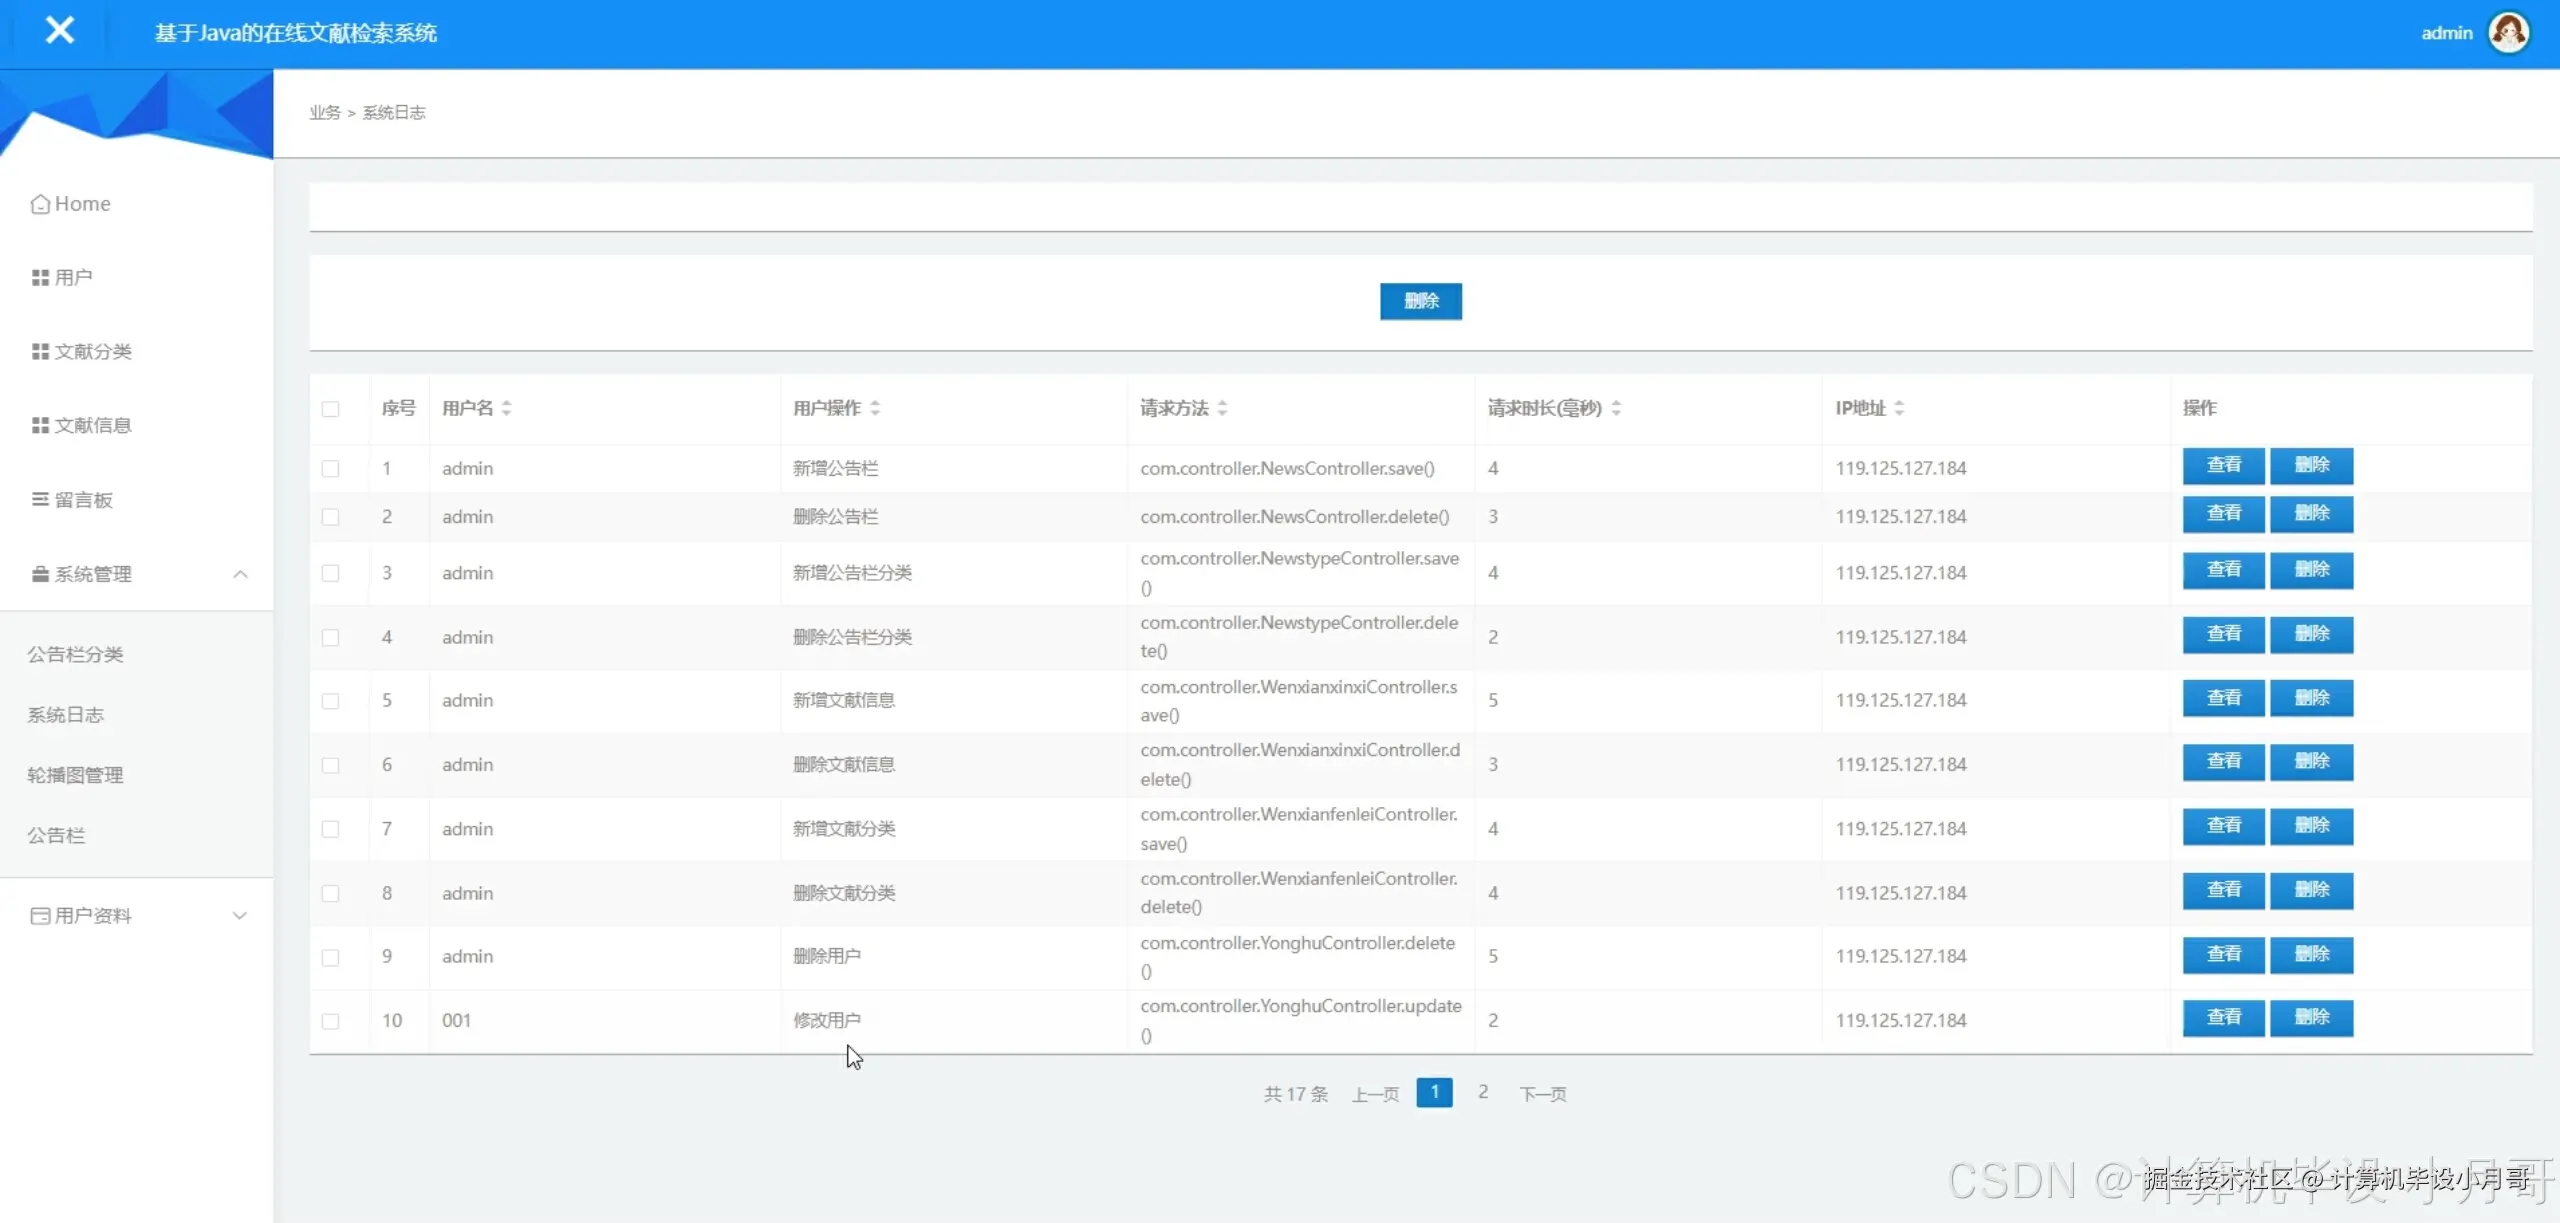Sort by 请求时长(毫秒) column arrows
Screen dimensions: 2560x1223
1616,408
